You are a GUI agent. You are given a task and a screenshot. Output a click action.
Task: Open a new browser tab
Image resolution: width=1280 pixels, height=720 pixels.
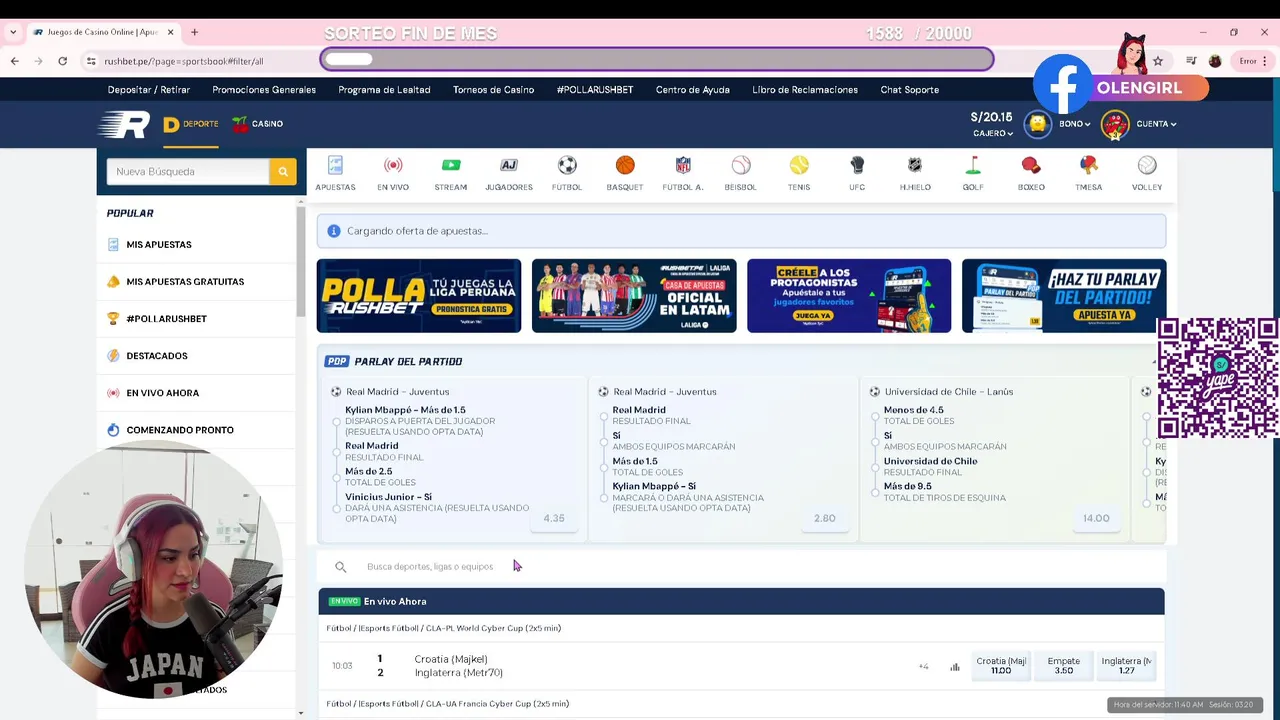coord(194,32)
